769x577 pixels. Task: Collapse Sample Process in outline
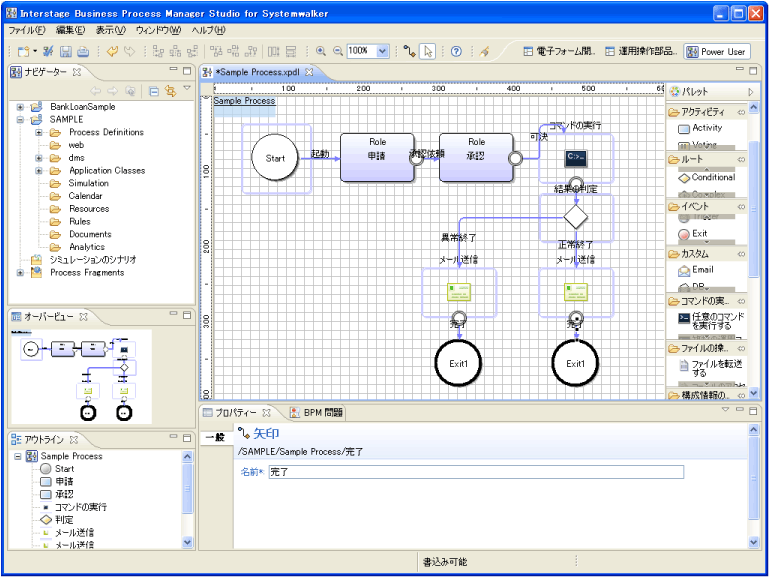[18, 456]
